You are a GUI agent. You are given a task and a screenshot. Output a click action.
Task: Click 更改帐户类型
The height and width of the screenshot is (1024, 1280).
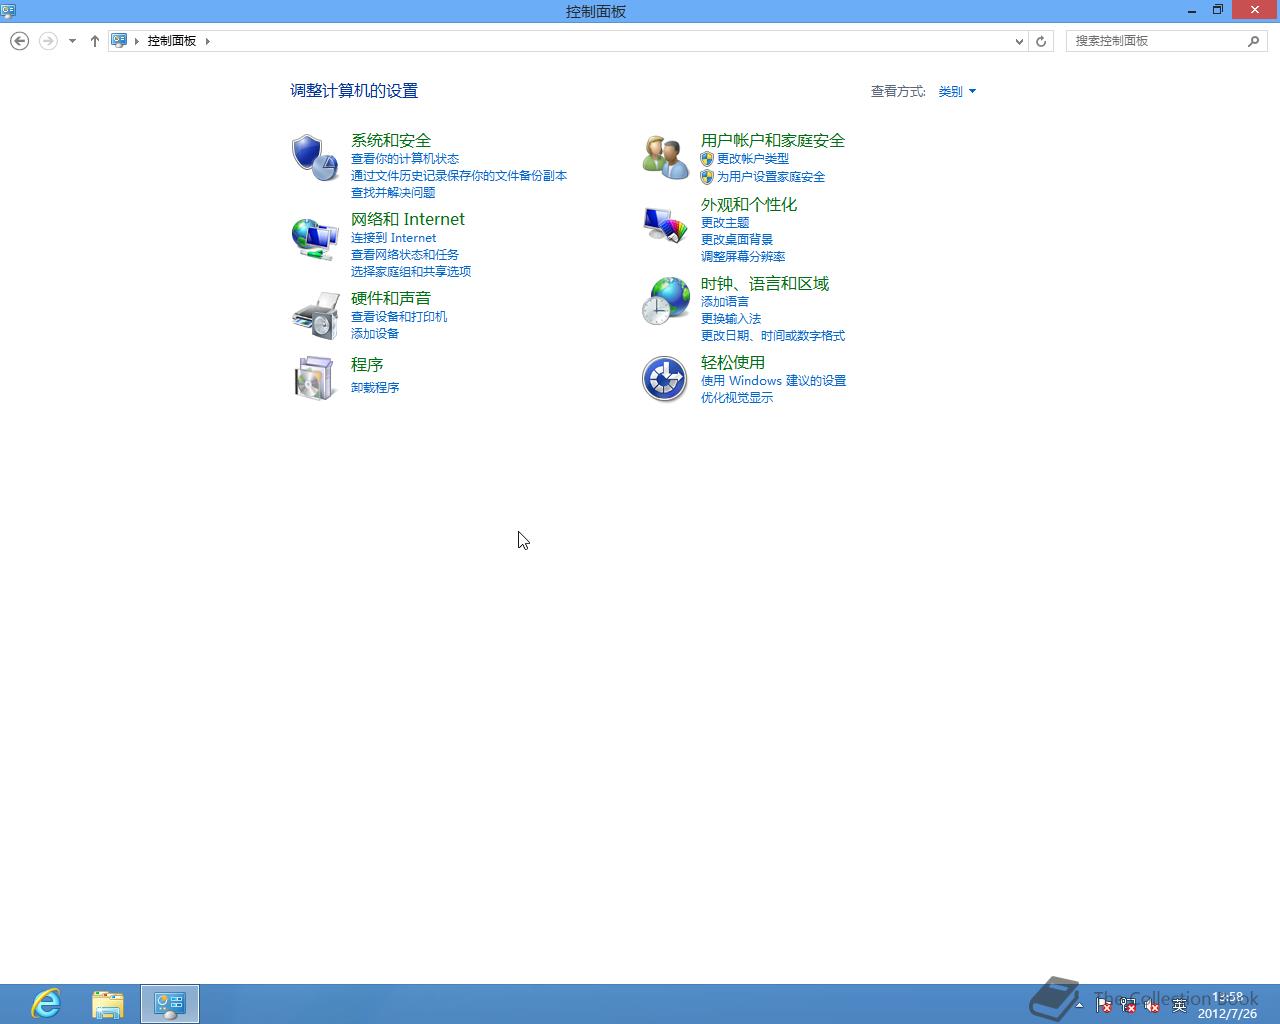[x=753, y=158]
